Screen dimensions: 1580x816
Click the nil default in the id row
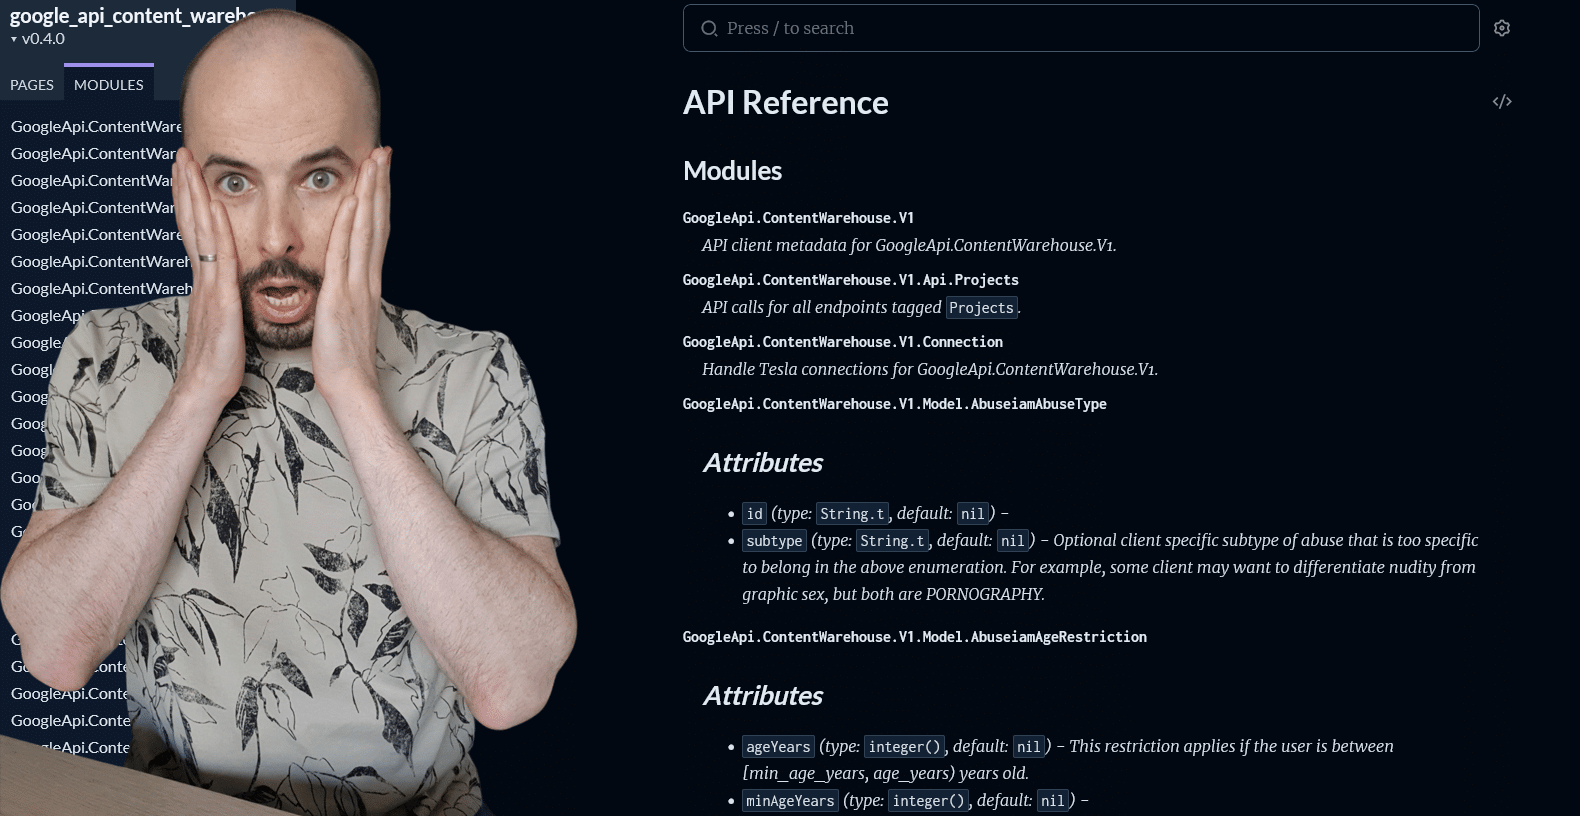click(x=973, y=514)
